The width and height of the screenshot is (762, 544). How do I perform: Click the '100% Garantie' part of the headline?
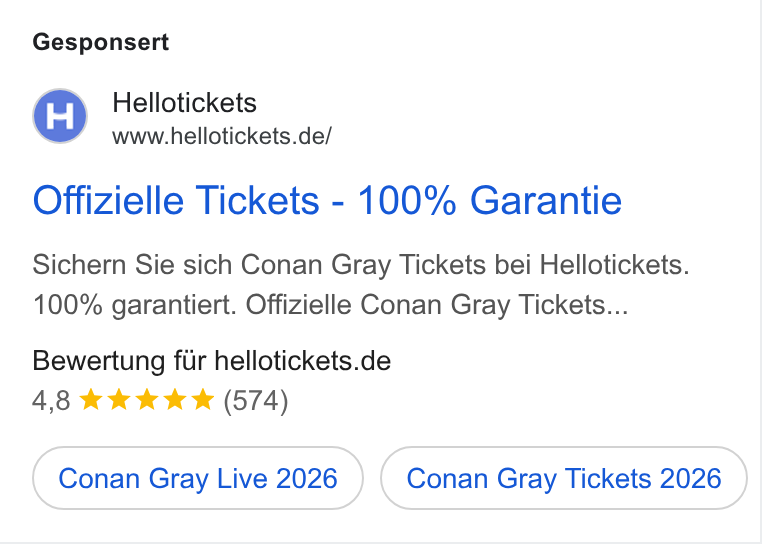click(x=490, y=200)
